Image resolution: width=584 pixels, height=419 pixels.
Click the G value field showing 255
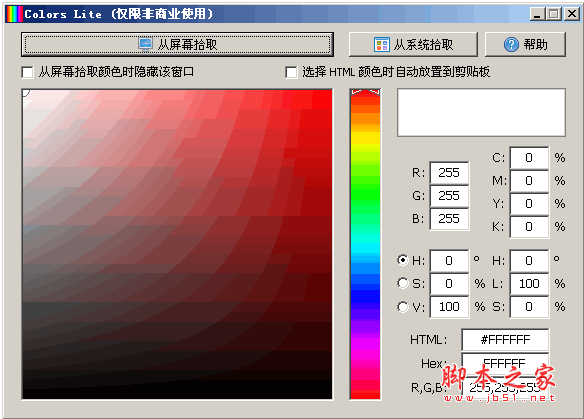449,196
